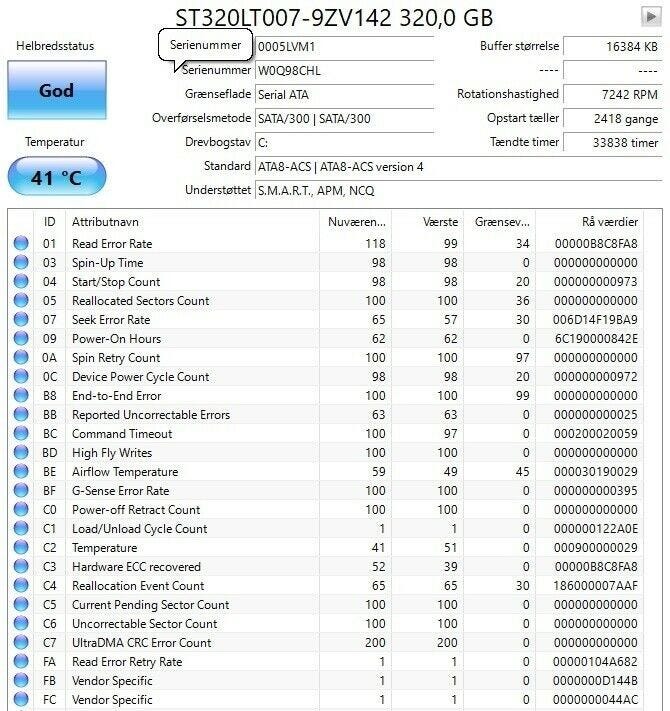Click the status orb for Hardware ECC recovered

(21, 567)
